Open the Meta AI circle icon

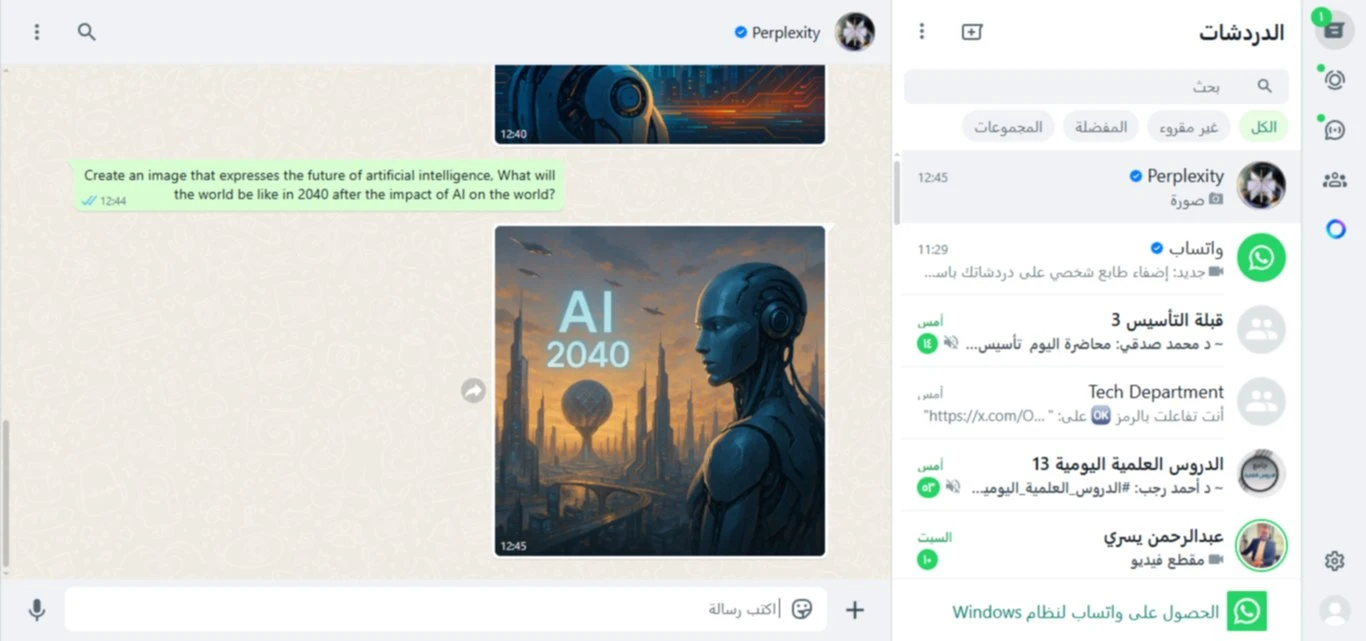(x=1335, y=229)
